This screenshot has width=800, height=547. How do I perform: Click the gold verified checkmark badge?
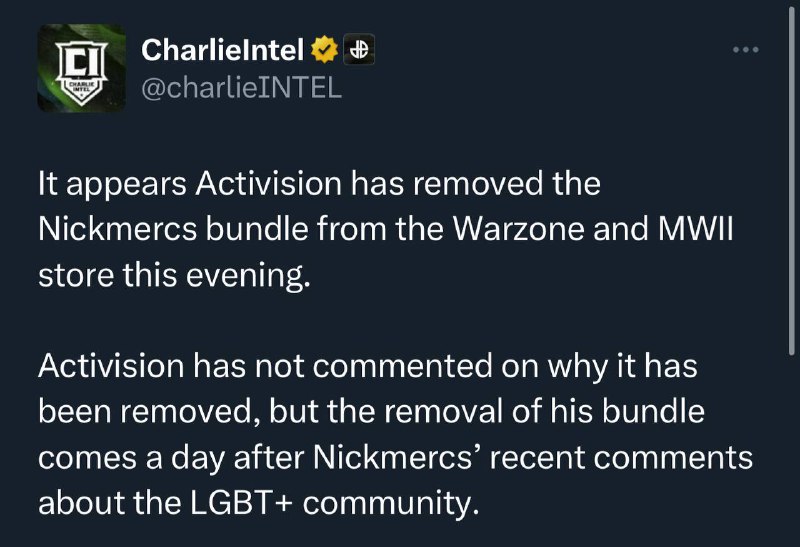[x=326, y=48]
